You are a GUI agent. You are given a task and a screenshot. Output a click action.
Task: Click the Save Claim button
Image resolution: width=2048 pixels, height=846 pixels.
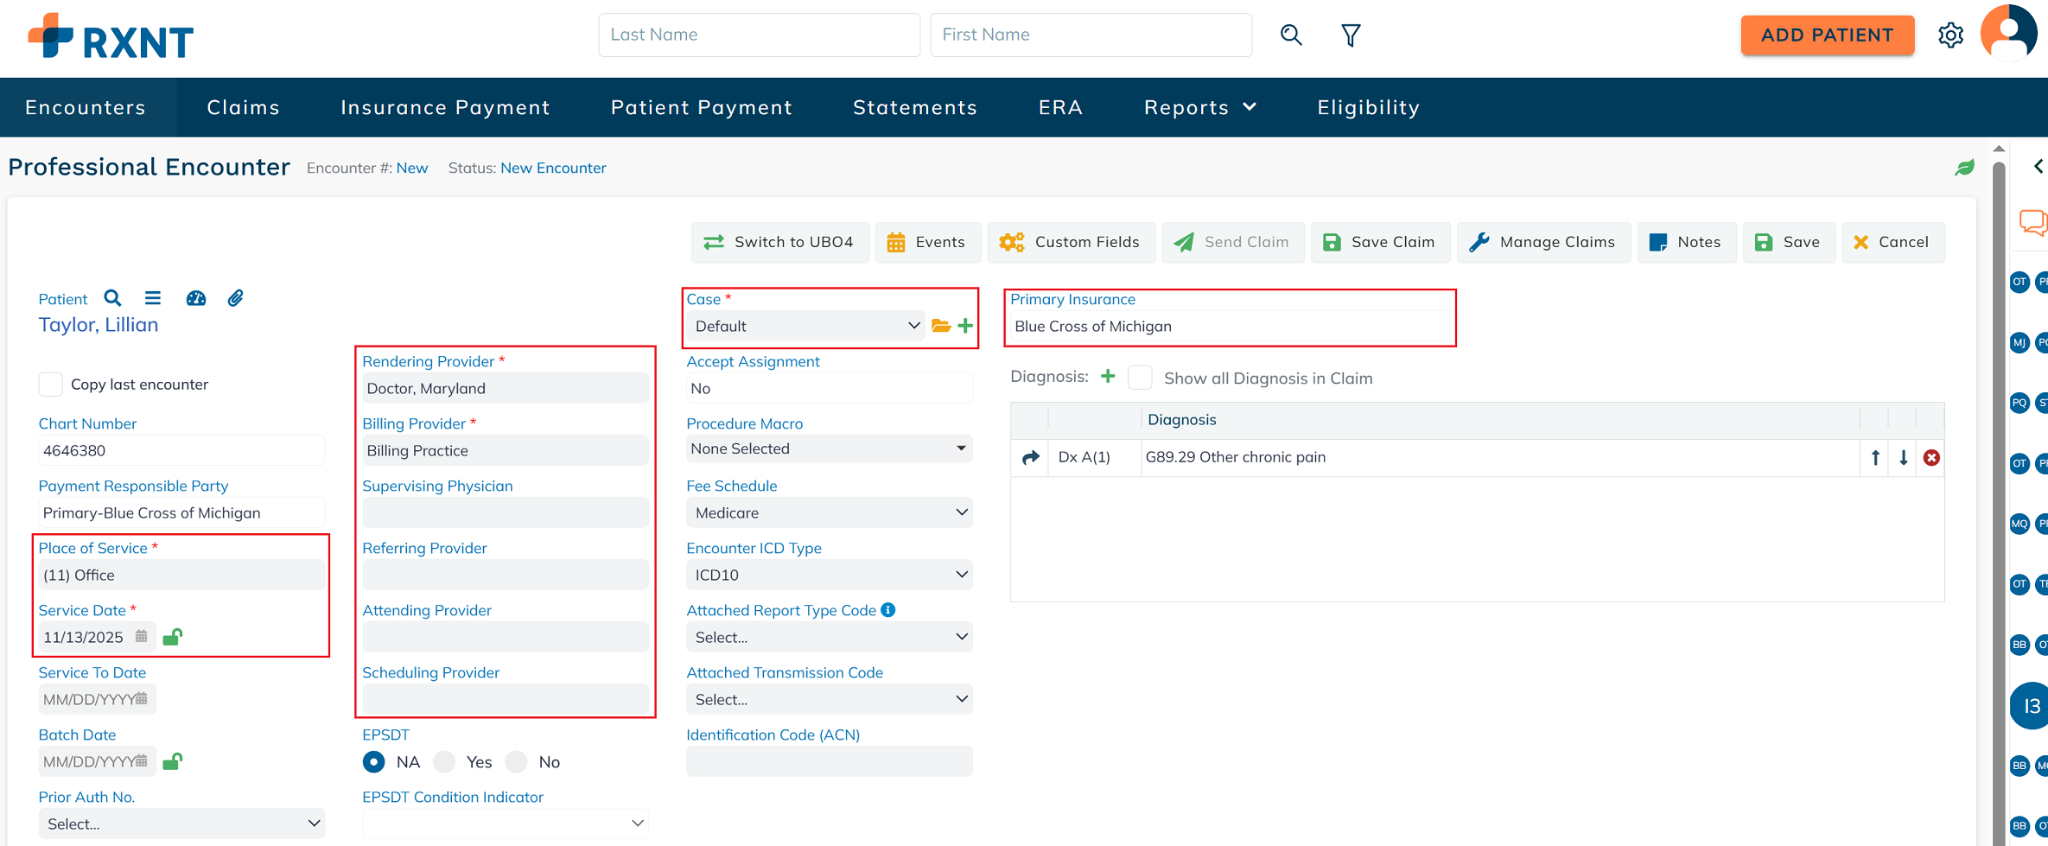(1380, 242)
